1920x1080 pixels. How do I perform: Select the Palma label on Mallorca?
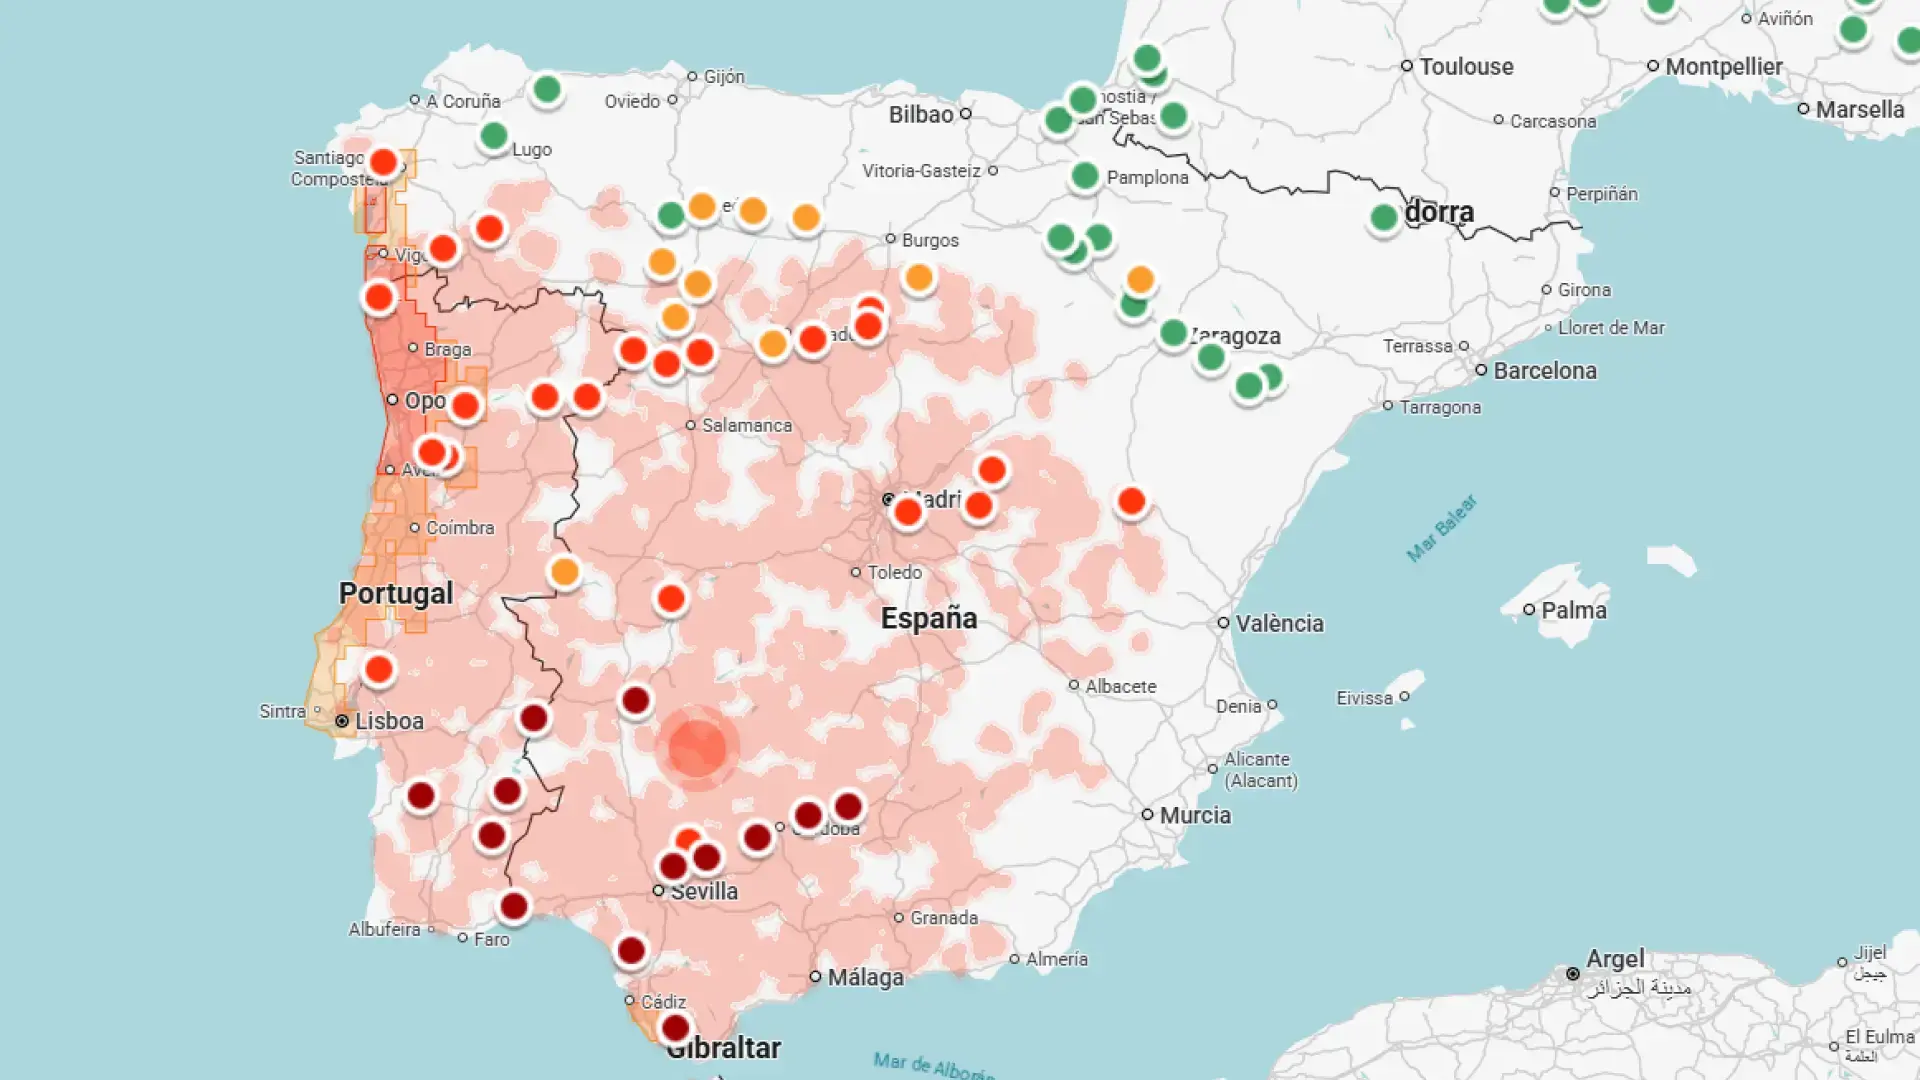[1573, 610]
